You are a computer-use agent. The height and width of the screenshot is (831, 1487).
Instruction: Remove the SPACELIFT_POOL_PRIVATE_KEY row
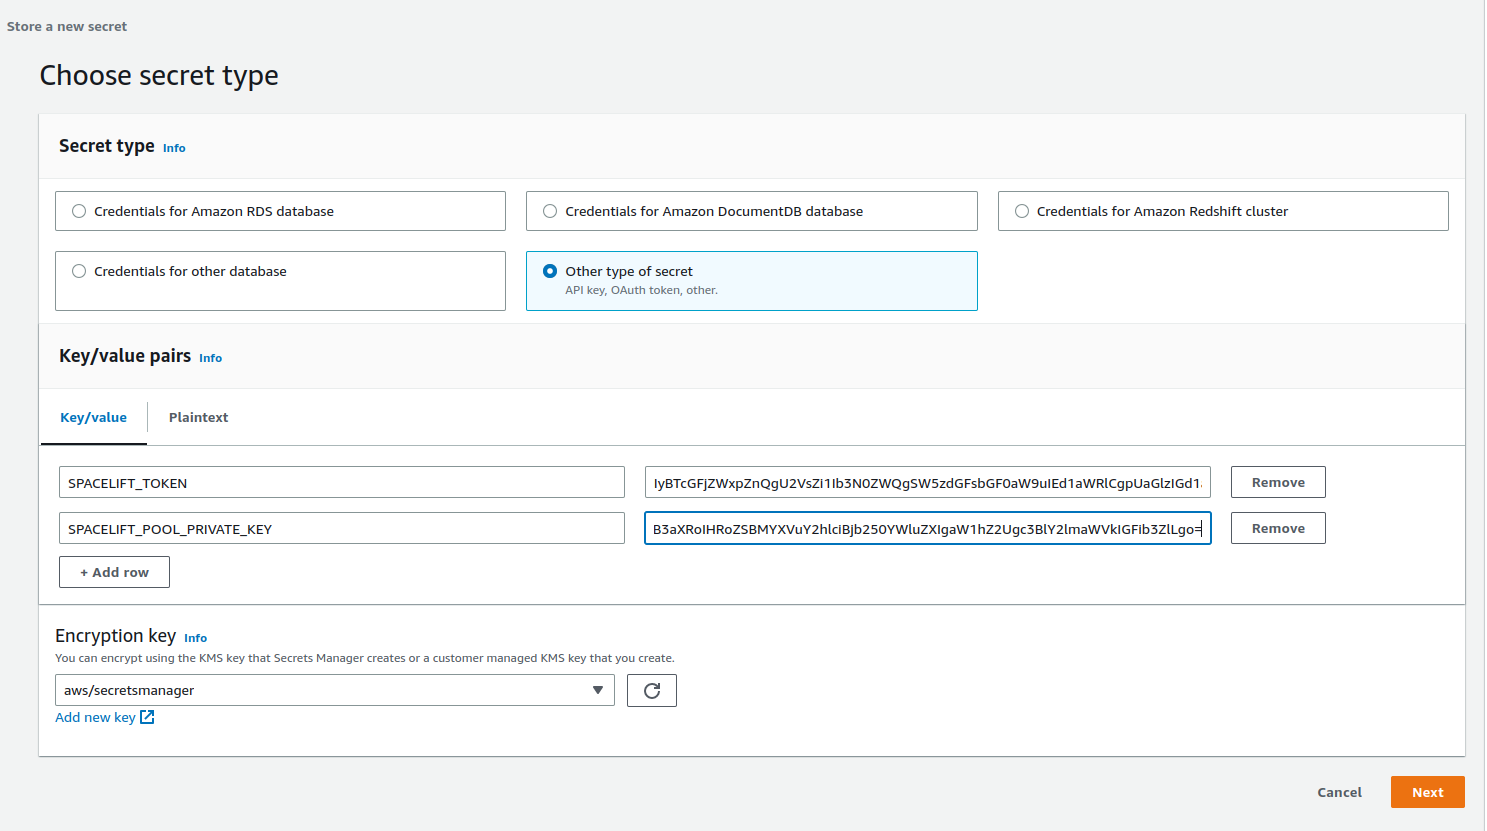click(x=1277, y=528)
